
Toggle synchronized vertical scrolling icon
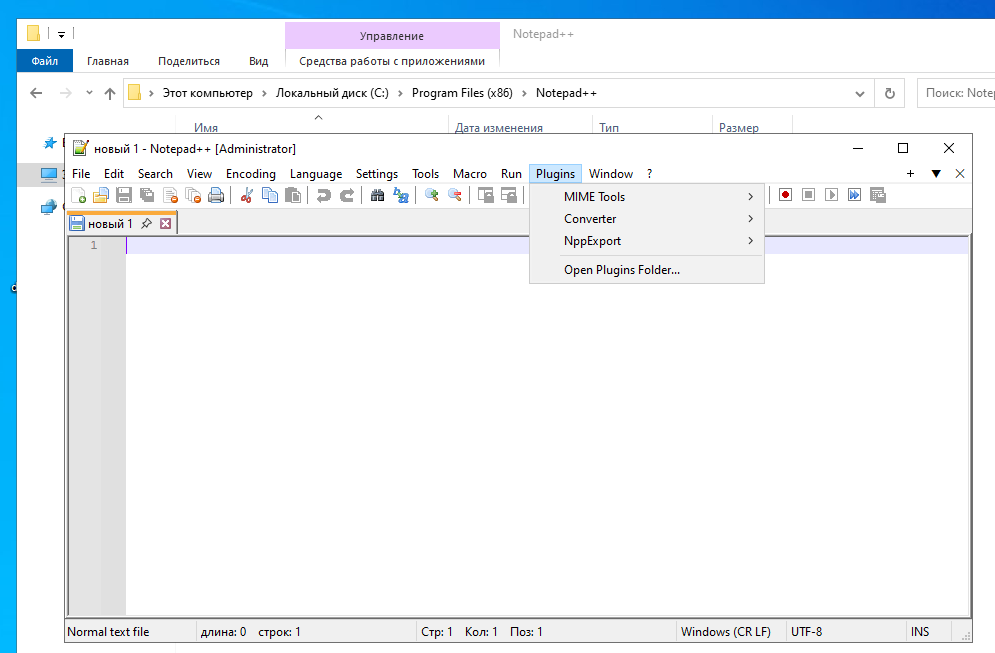[x=485, y=195]
